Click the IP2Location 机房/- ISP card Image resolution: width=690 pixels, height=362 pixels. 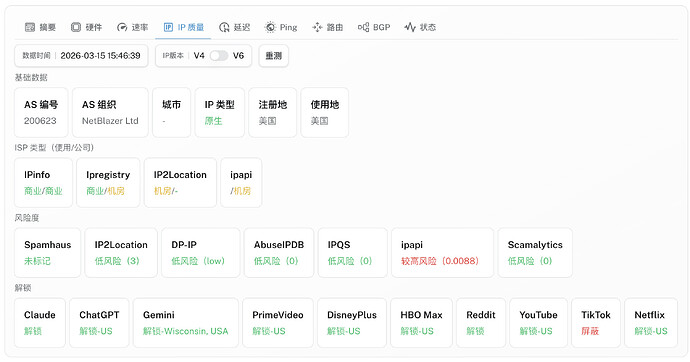180,183
